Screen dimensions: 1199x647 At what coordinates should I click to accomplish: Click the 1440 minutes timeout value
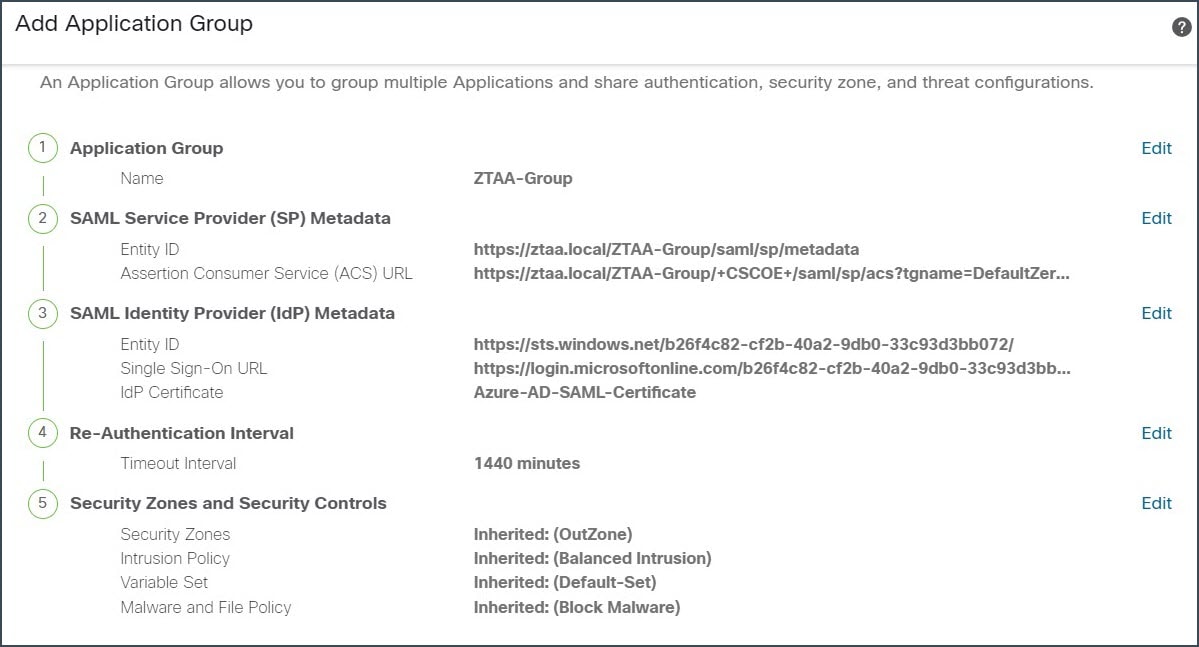coord(527,463)
